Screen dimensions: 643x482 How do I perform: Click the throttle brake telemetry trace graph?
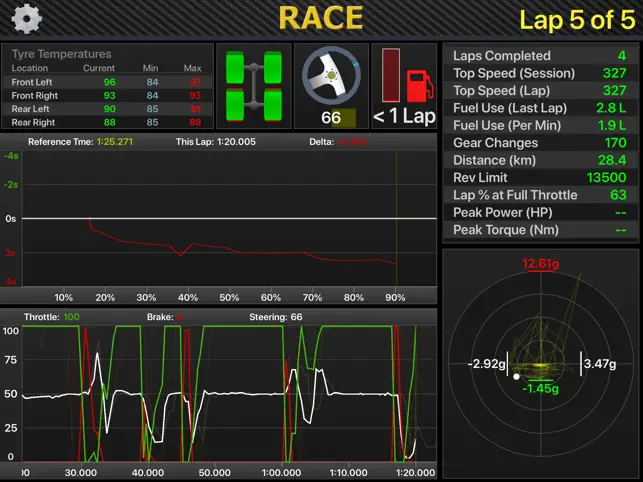click(x=229, y=394)
